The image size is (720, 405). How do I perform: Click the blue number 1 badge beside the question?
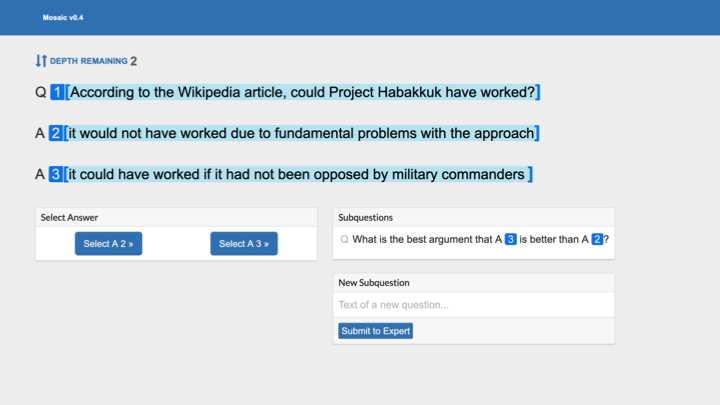point(58,93)
